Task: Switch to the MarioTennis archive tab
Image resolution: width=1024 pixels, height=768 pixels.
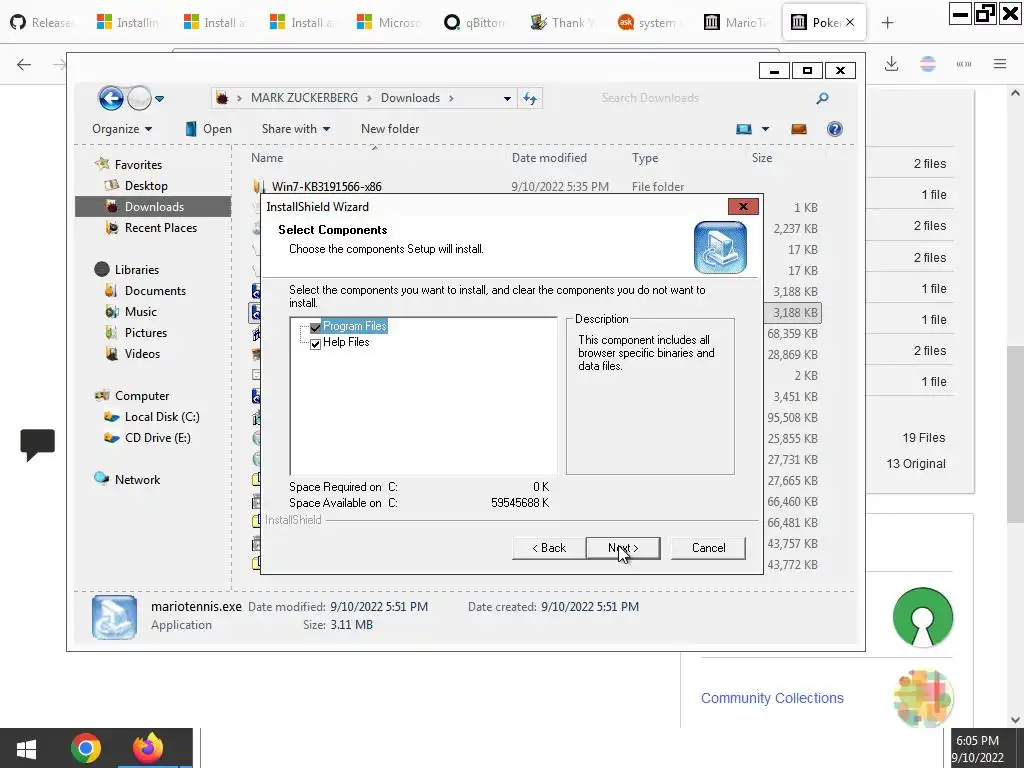Action: coord(736,23)
